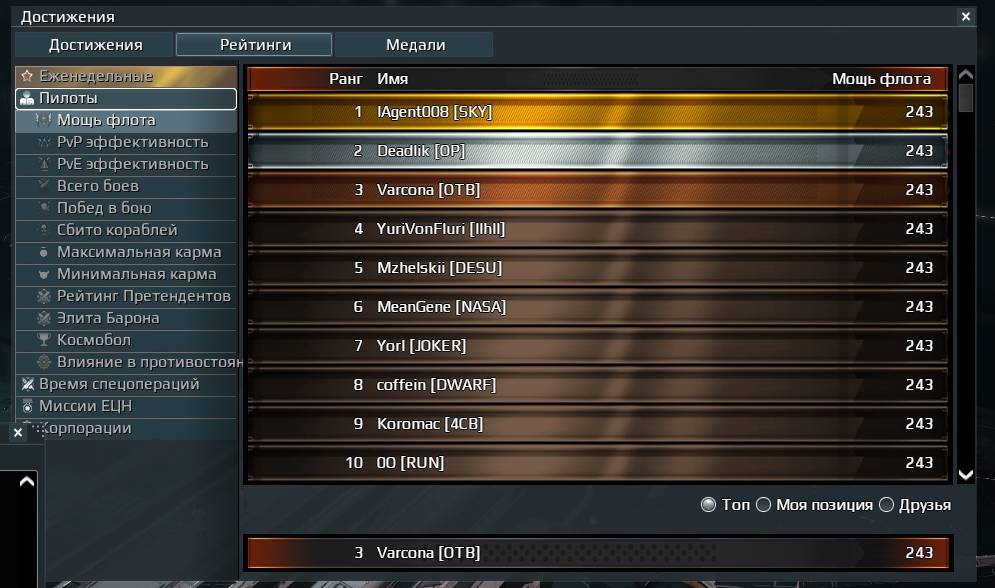The height and width of the screenshot is (588, 995).
Task: Collapse the Пилоты category
Action: coord(126,98)
